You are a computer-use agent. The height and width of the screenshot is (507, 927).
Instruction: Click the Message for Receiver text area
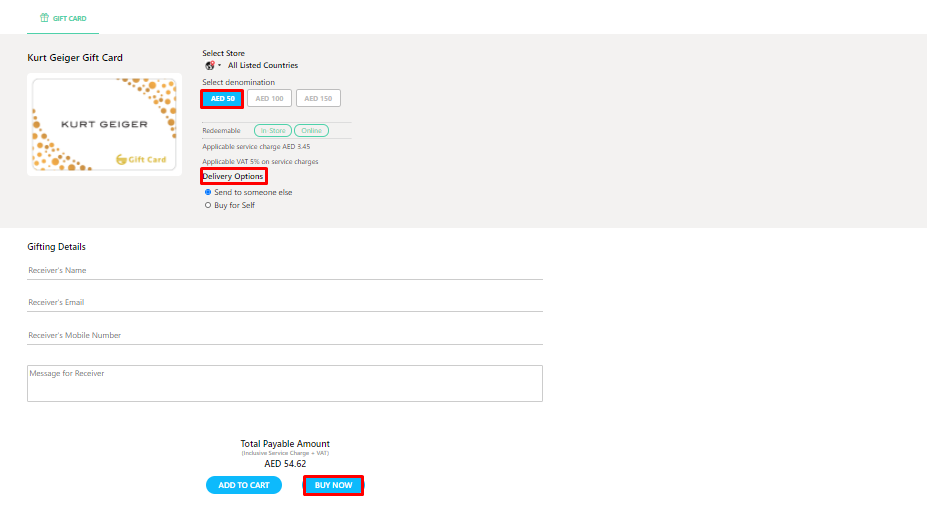[x=285, y=384]
